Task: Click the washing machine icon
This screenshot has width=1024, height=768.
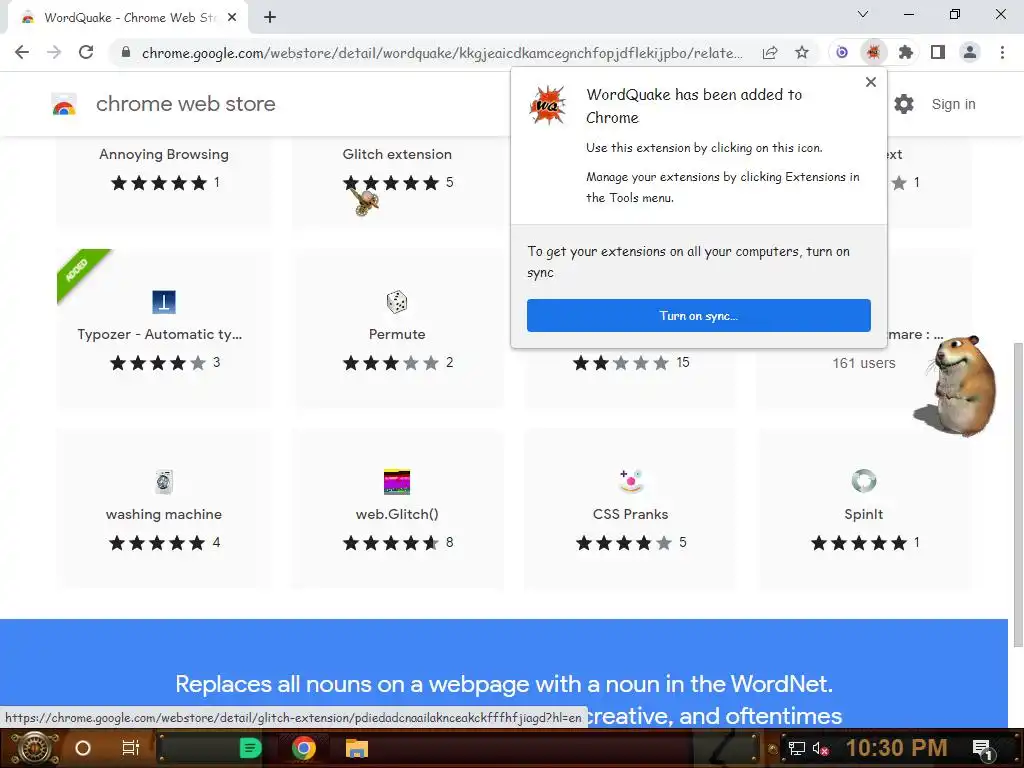Action: (164, 482)
